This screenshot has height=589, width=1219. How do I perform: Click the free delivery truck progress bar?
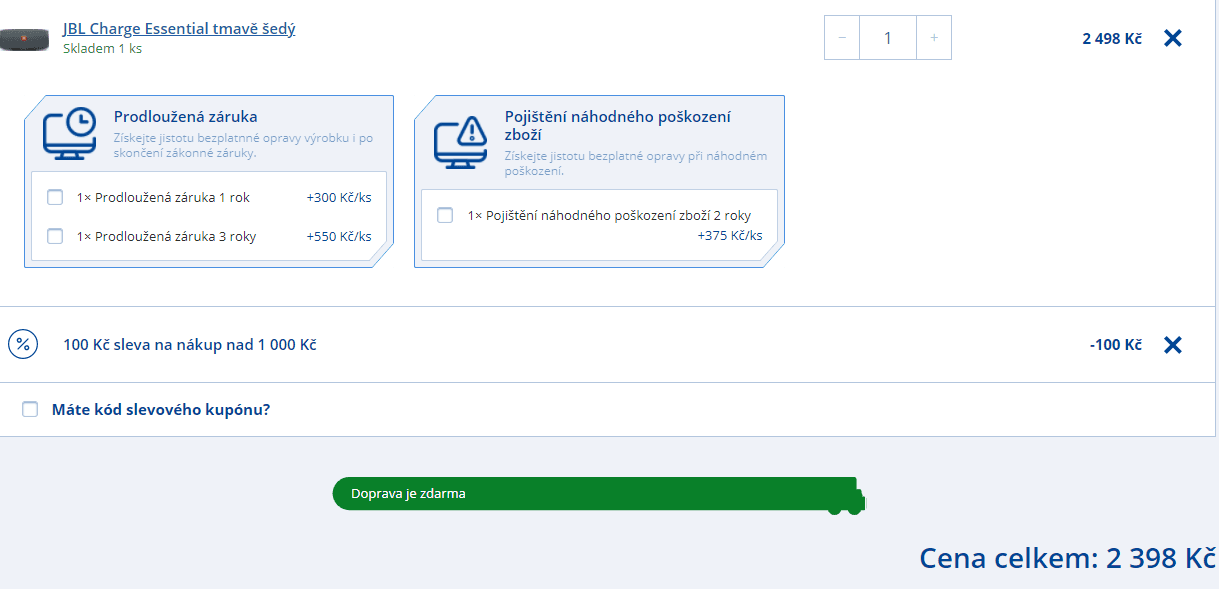tap(599, 494)
